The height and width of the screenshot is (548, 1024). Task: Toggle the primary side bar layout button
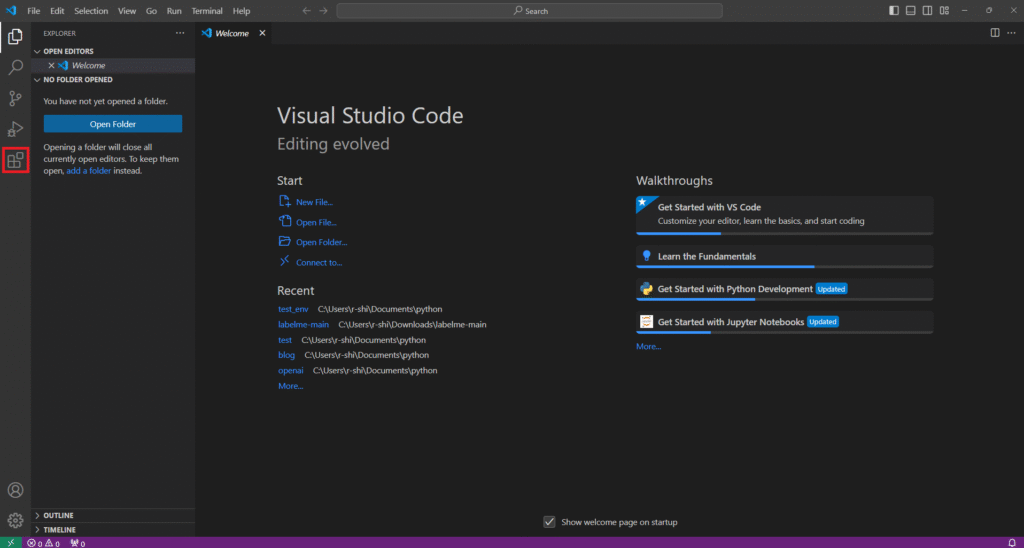point(893,11)
